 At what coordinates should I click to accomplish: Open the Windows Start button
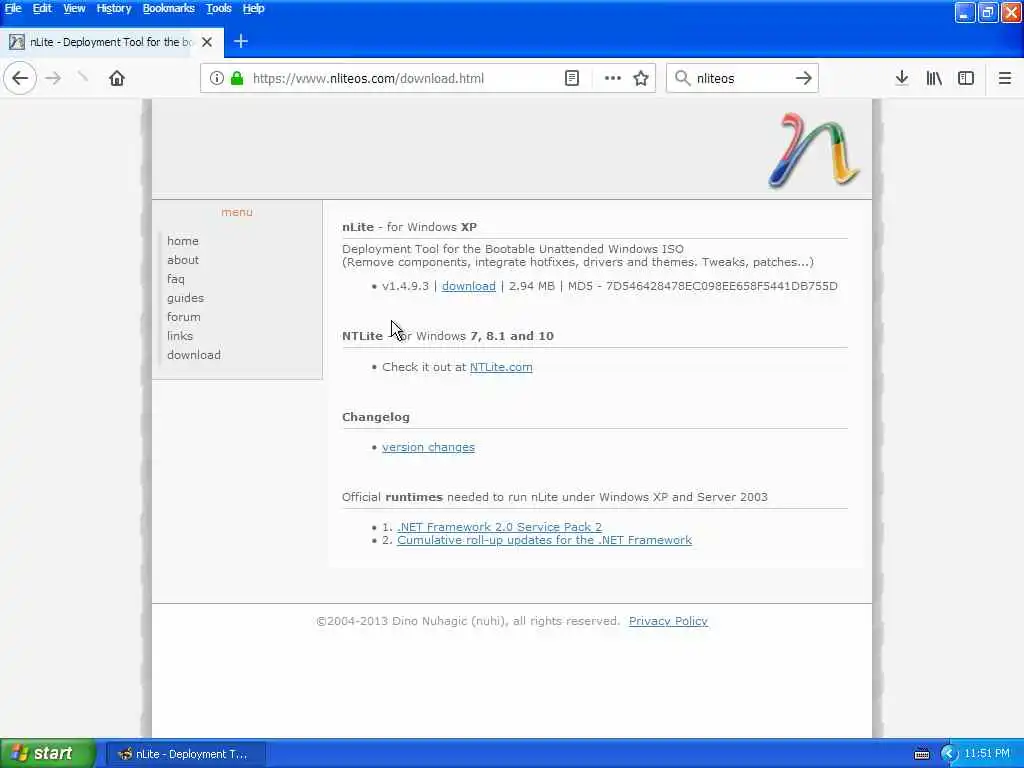pyautogui.click(x=48, y=754)
